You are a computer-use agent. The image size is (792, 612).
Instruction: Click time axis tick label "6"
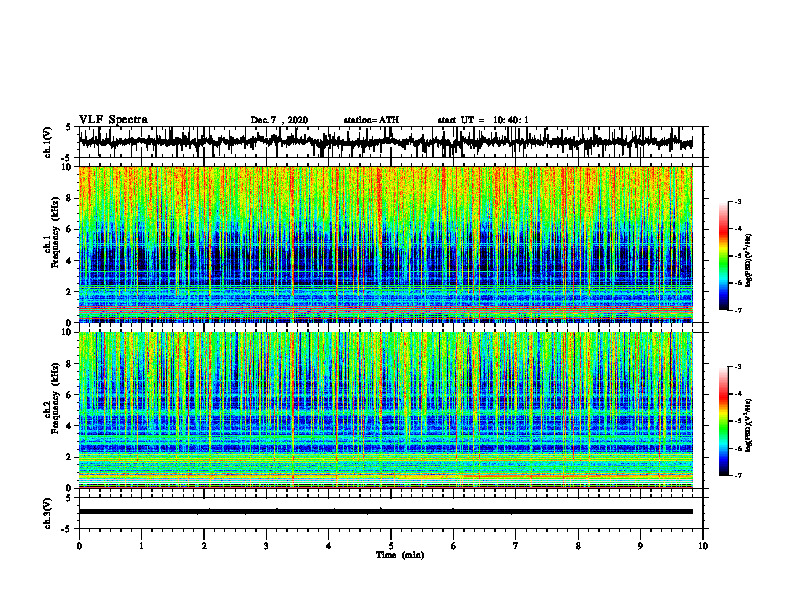pyautogui.click(x=453, y=546)
